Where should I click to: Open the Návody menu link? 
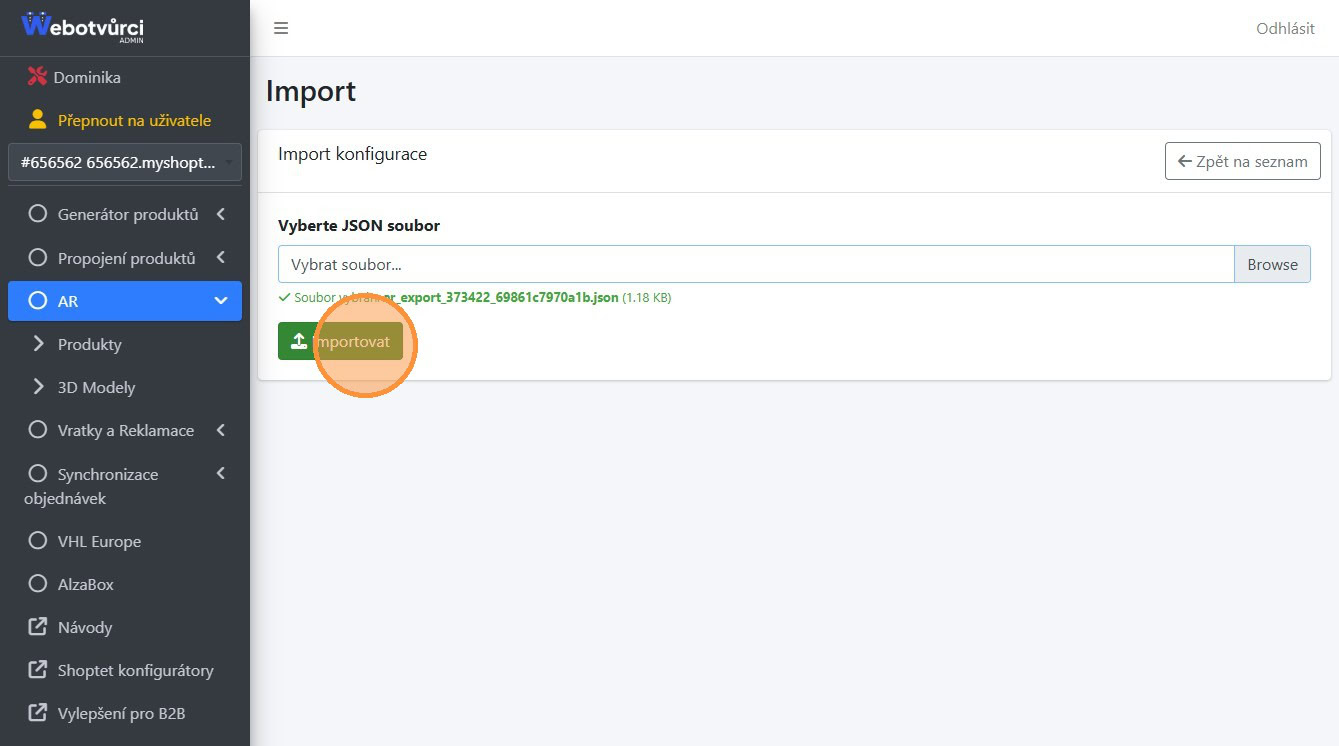(125, 627)
